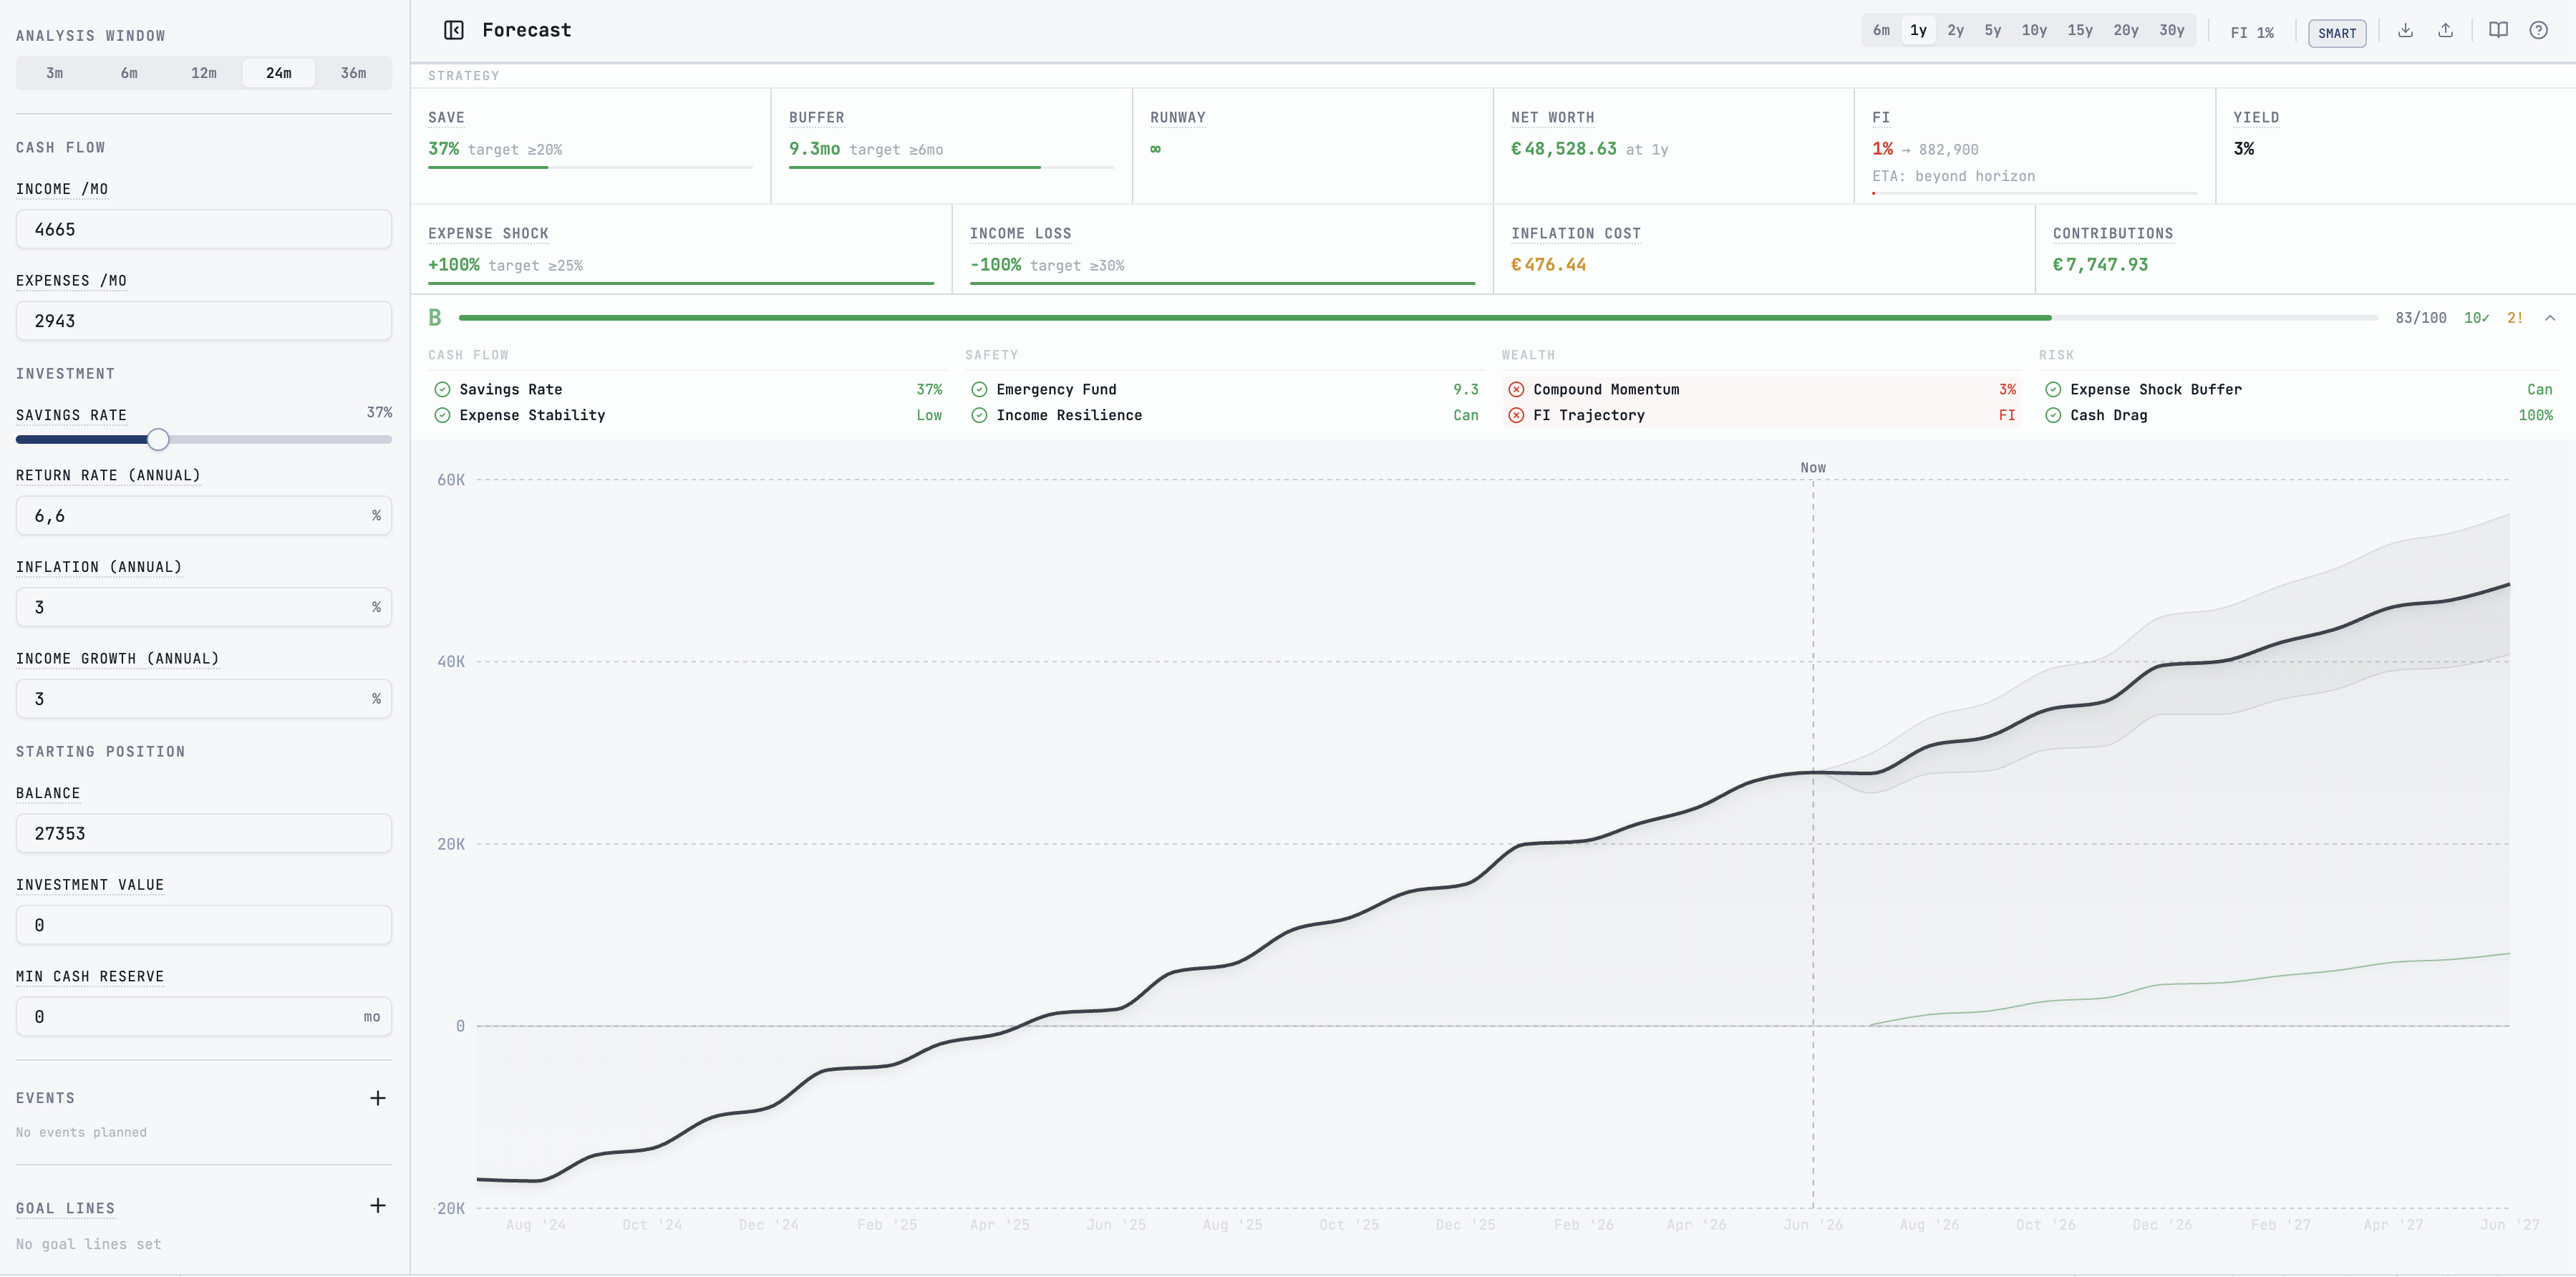Viewport: 2576px width, 1277px height.
Task: Click the Income per month input field
Action: click(x=204, y=229)
